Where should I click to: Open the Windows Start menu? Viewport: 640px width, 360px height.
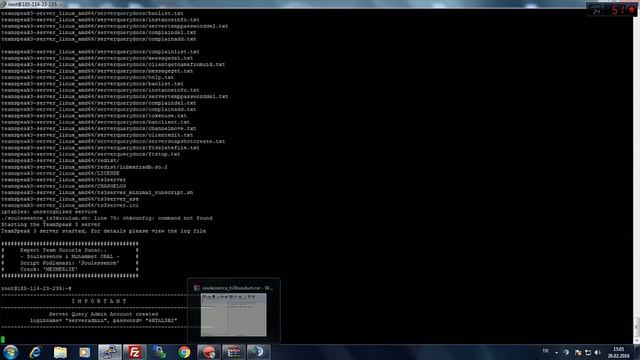coord(11,352)
